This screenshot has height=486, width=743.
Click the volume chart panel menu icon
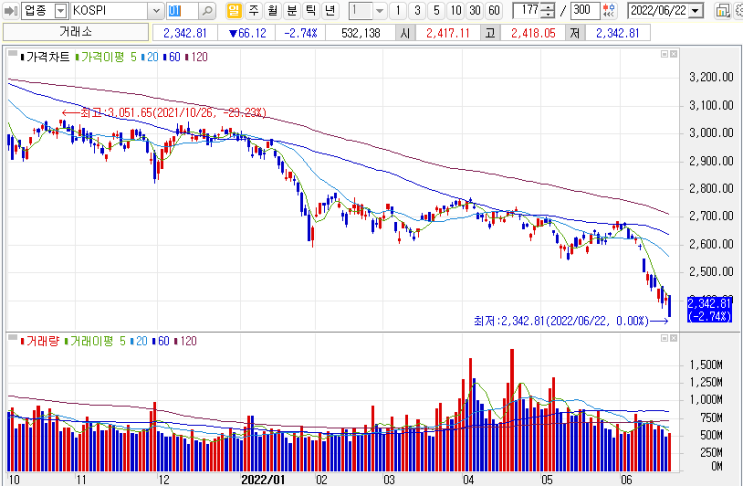point(13,338)
